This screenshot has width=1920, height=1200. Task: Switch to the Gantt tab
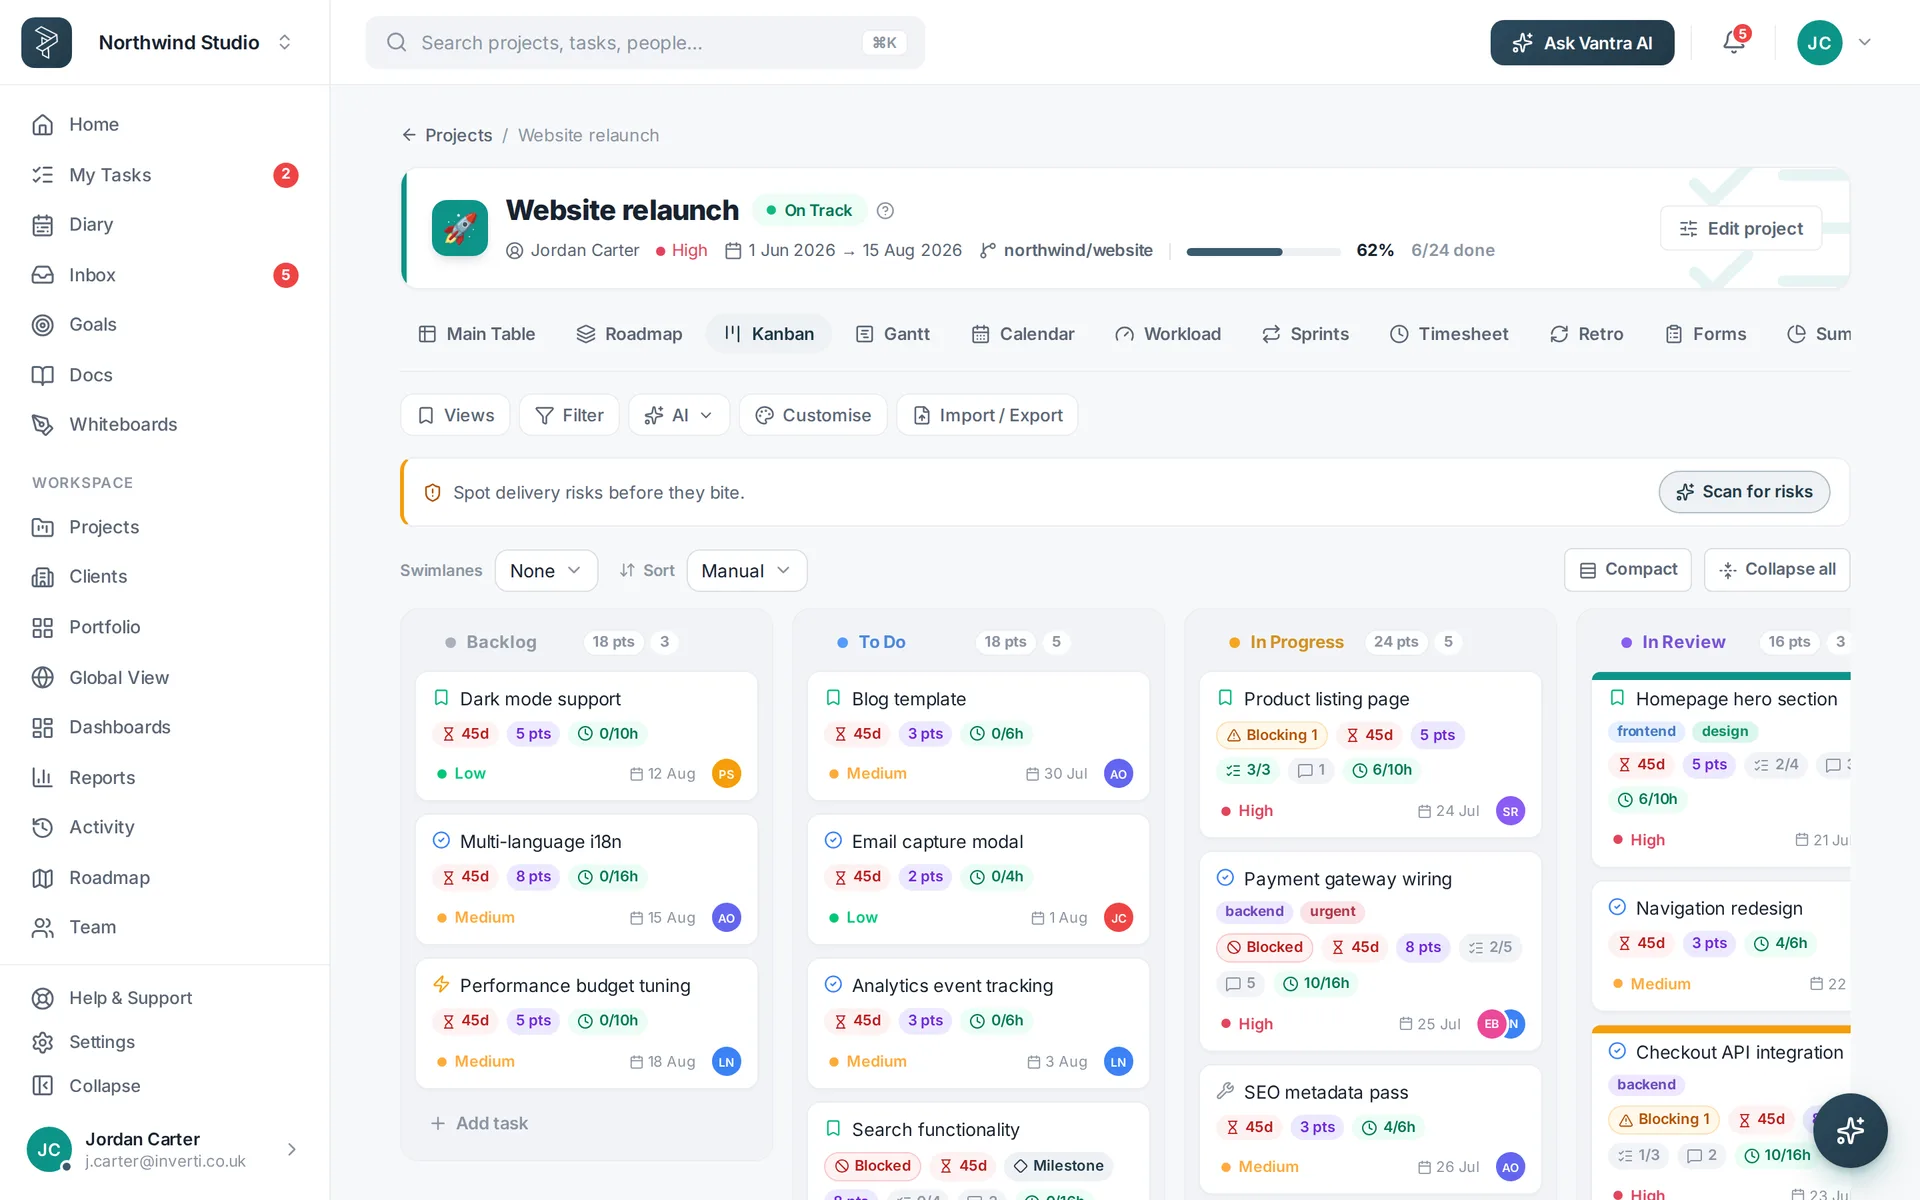tap(893, 334)
